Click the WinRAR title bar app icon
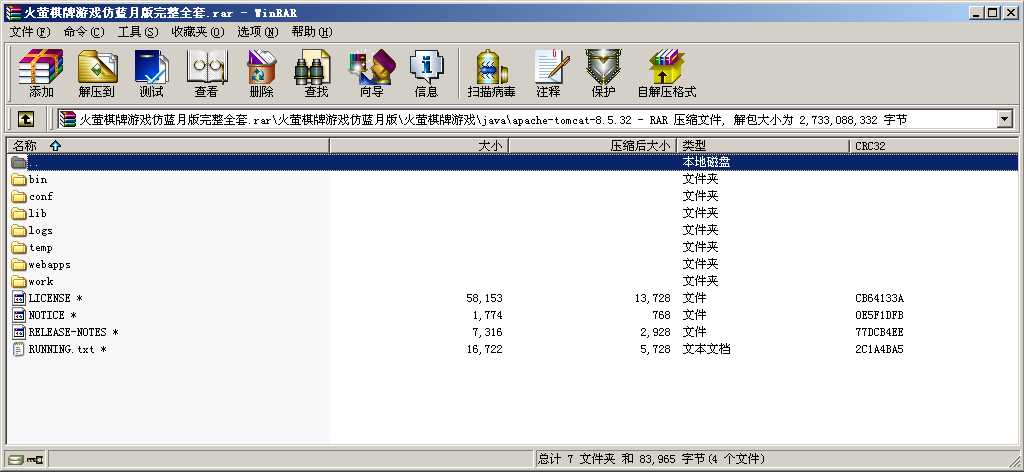This screenshot has width=1024, height=472. click(12, 12)
